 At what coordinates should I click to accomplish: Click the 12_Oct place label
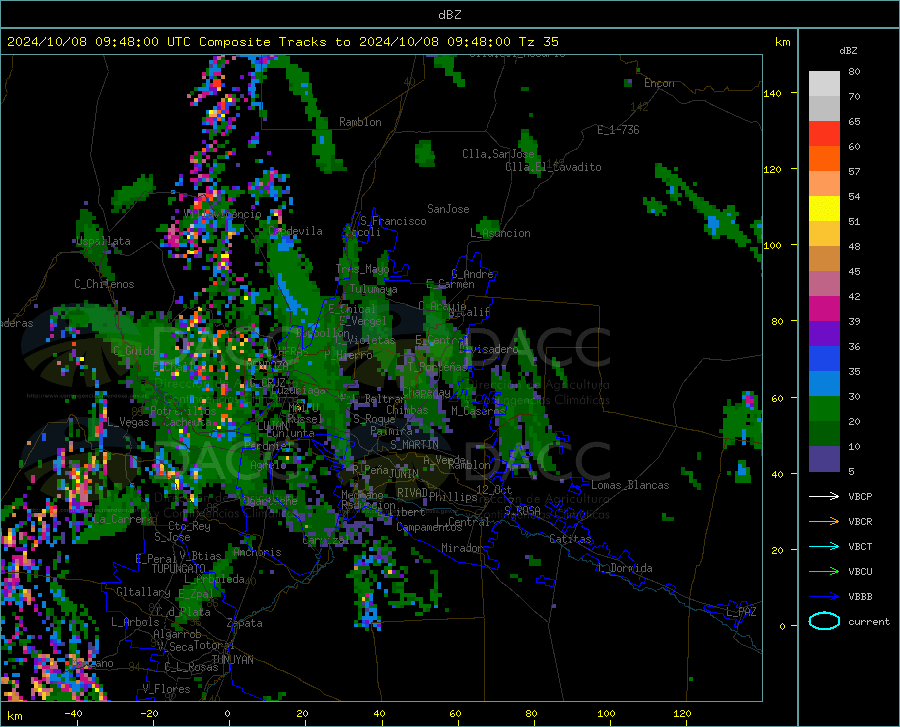coord(494,489)
